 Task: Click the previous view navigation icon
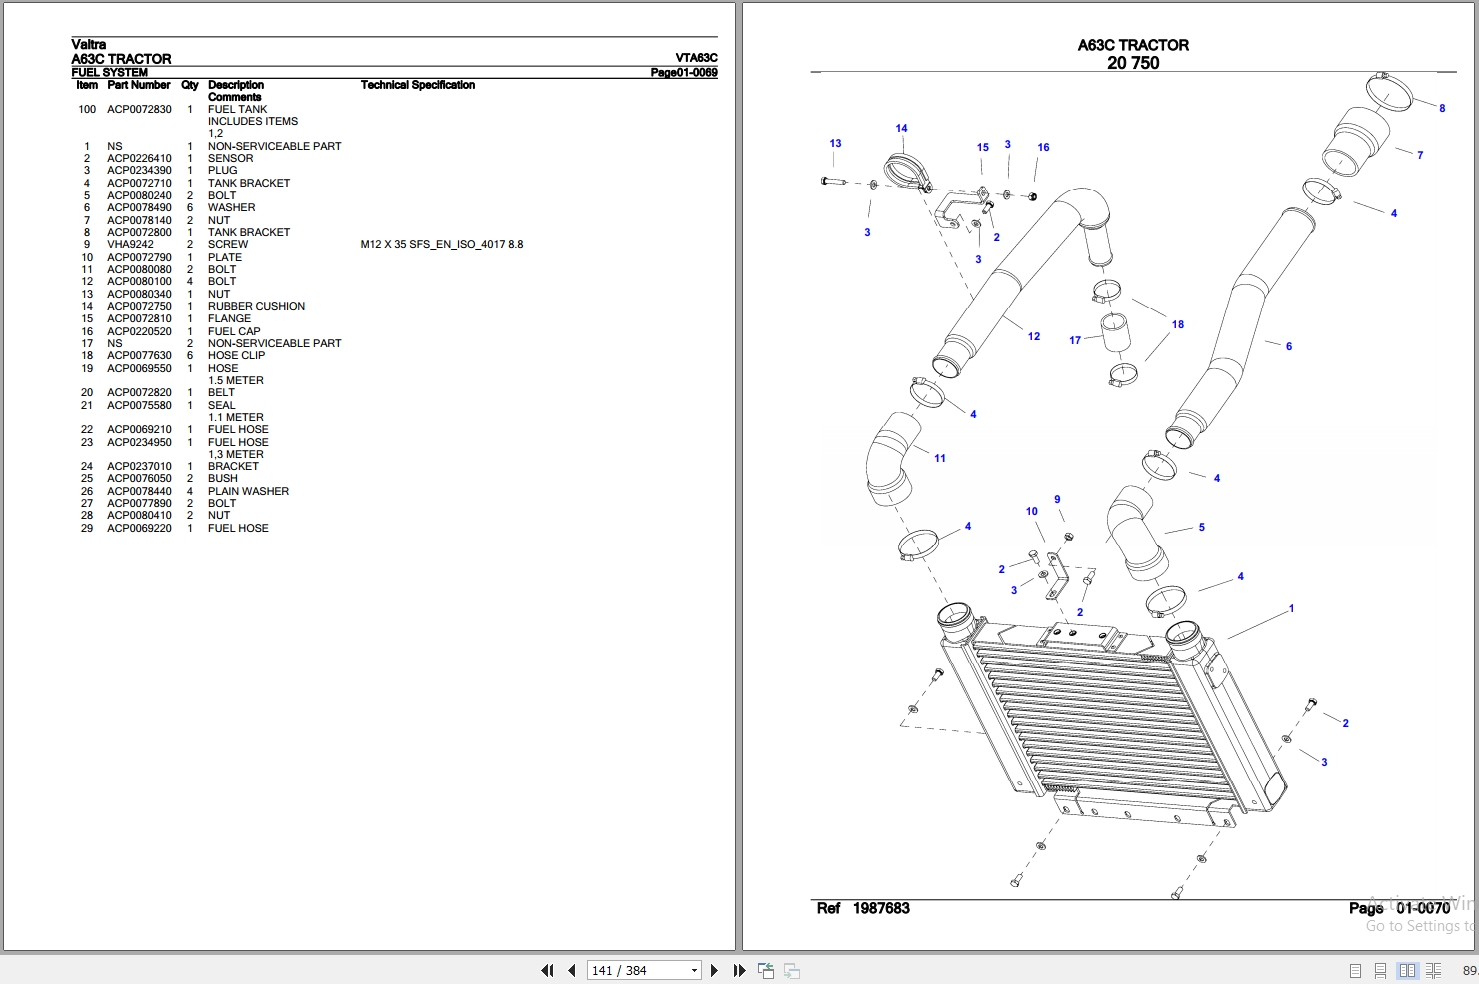coord(766,970)
